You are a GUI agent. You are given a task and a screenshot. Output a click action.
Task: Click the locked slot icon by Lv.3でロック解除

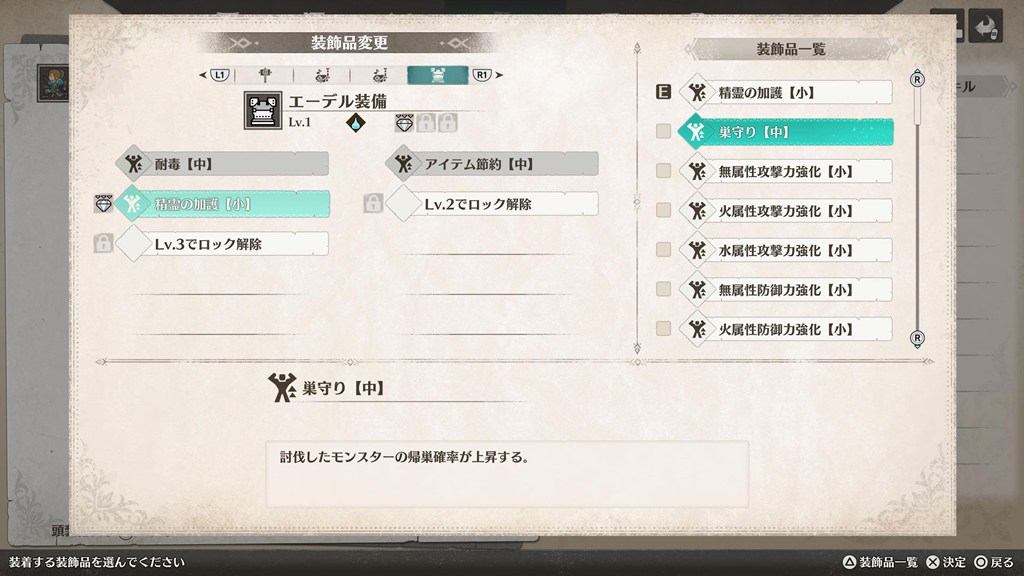click(x=103, y=244)
